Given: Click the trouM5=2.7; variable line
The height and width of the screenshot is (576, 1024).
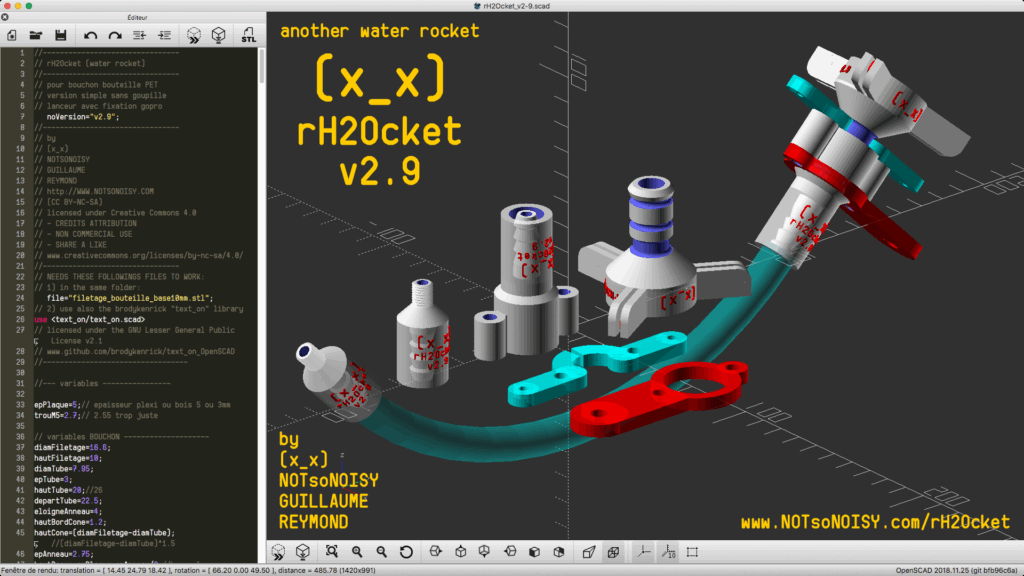Looking at the screenshot, I should 96,415.
